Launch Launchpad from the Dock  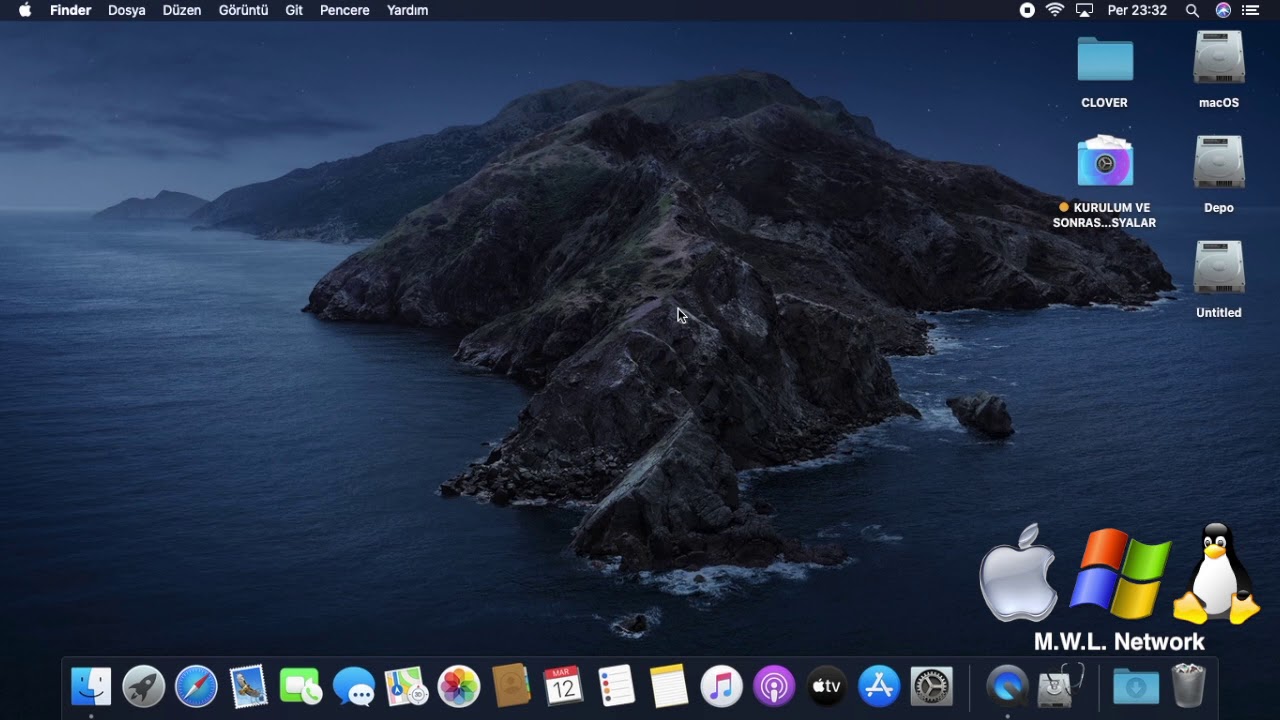[144, 687]
